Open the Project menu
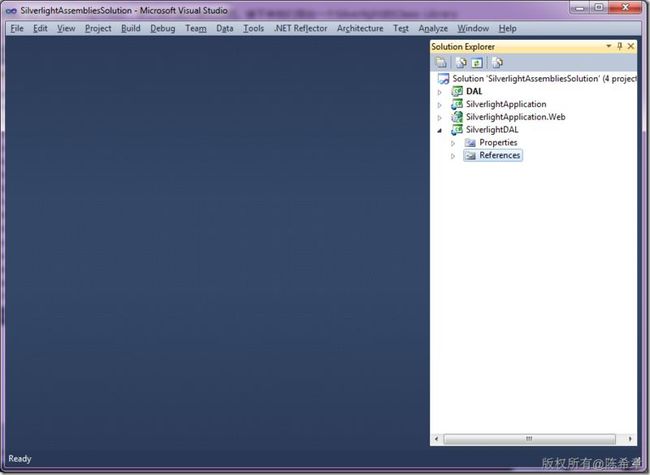The height and width of the screenshot is (475, 650). (x=98, y=28)
